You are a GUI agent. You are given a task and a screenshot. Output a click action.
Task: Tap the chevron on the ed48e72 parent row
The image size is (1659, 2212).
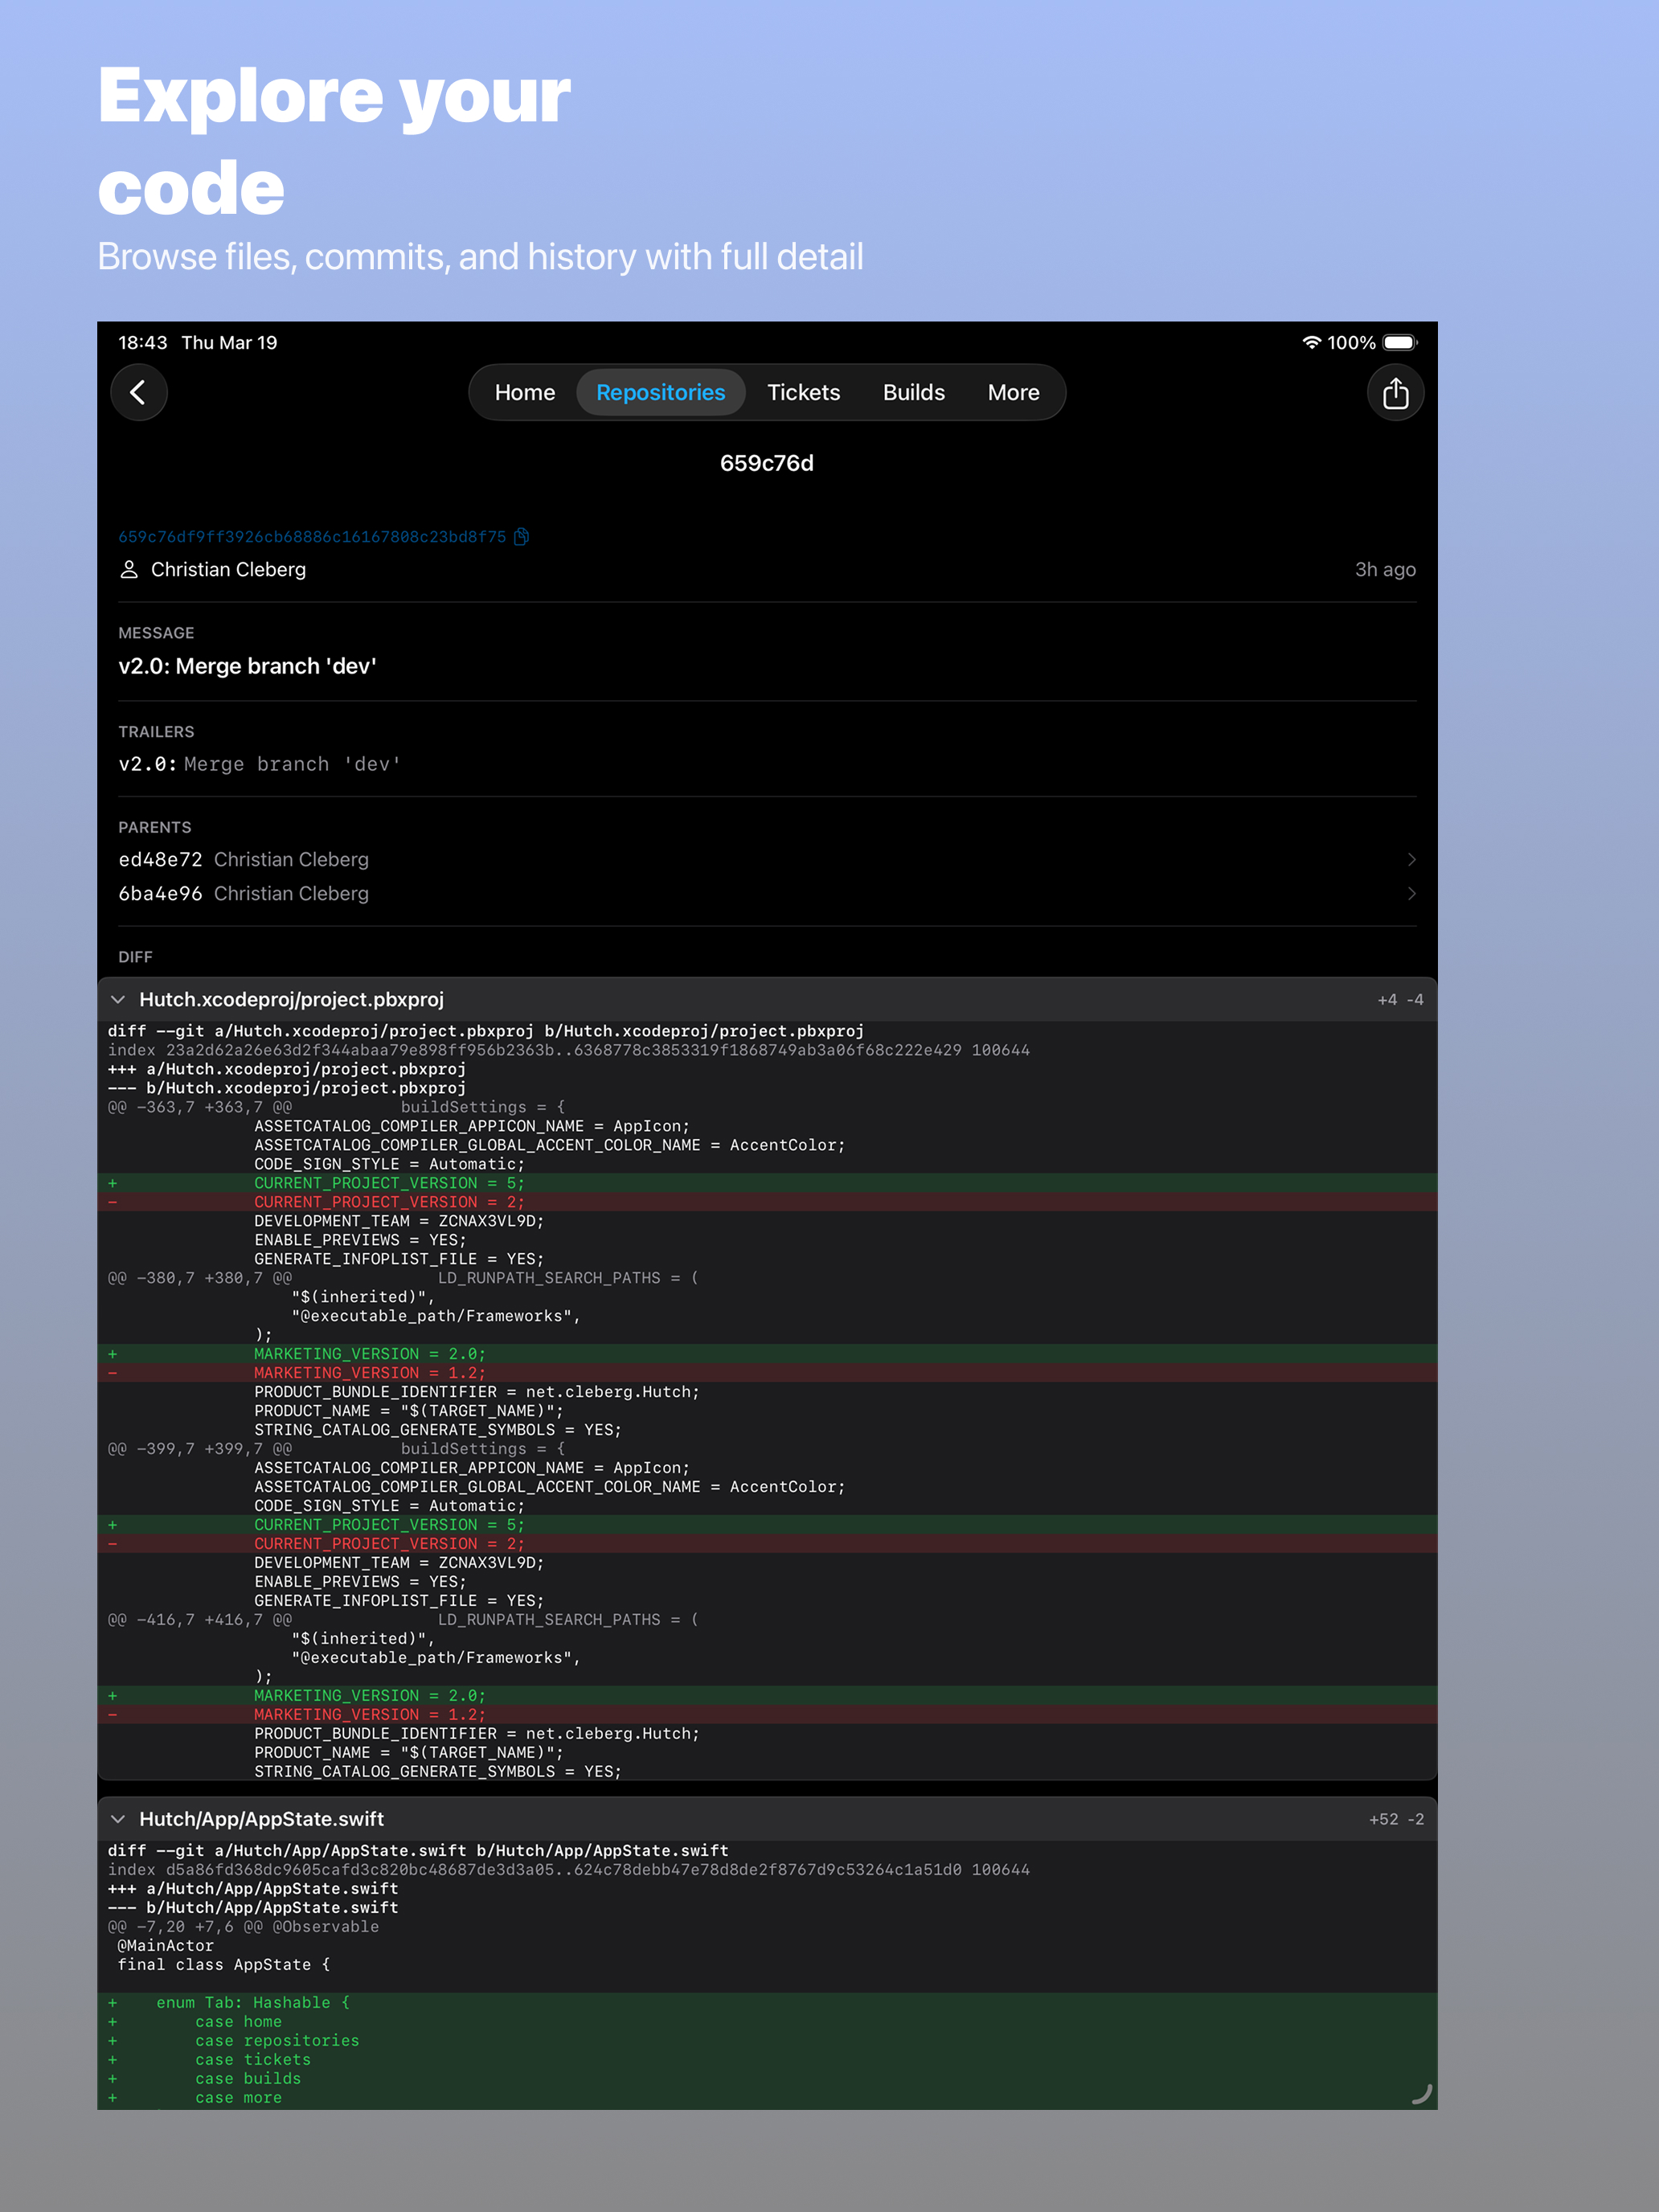1411,859
